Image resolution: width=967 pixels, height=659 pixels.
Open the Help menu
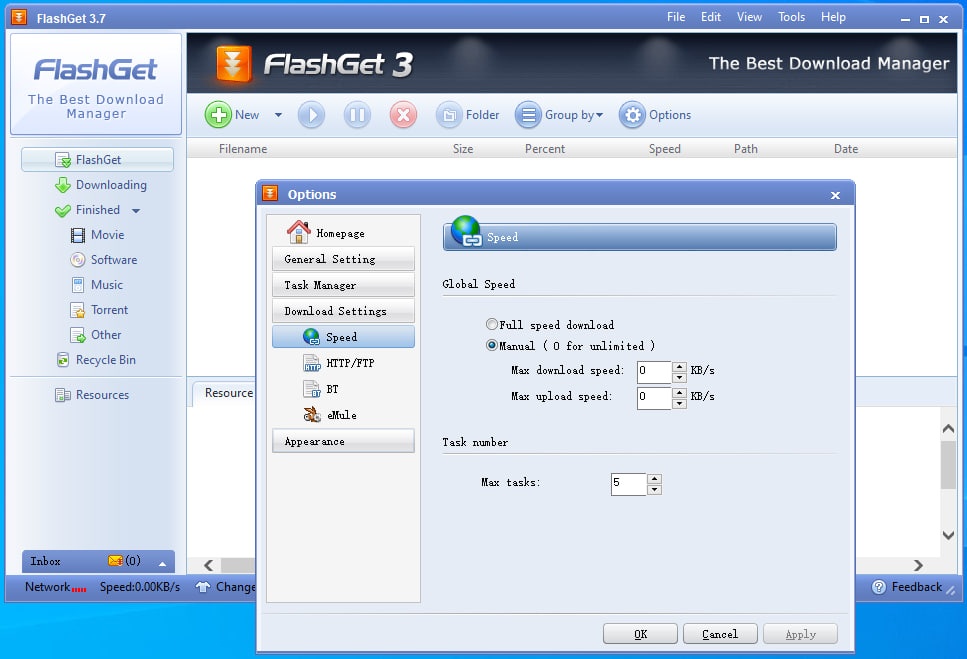coord(833,17)
